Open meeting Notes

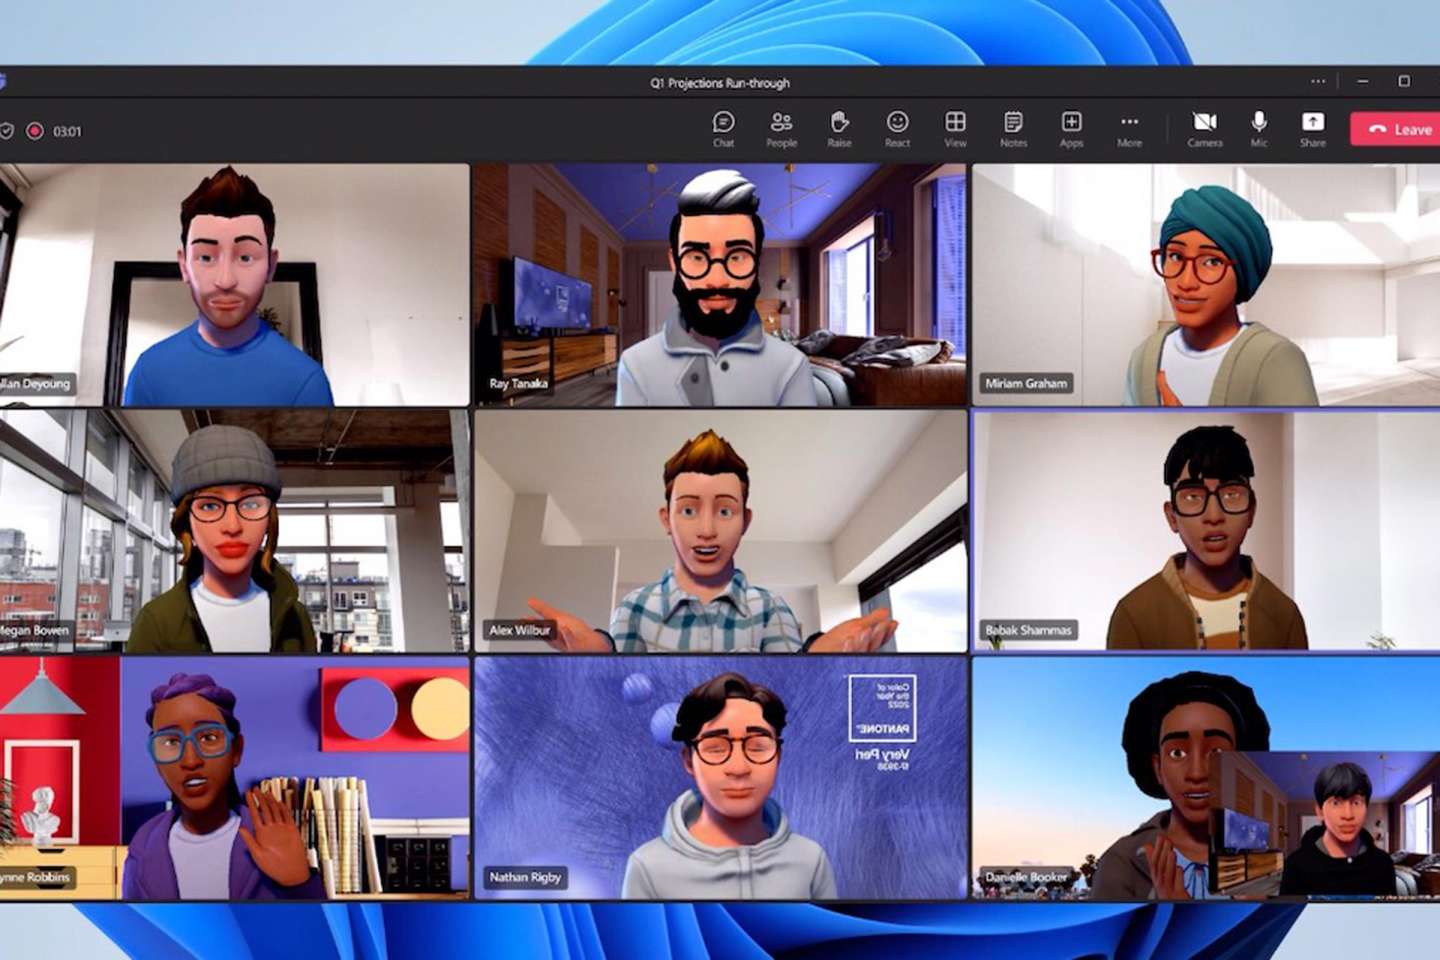1013,129
